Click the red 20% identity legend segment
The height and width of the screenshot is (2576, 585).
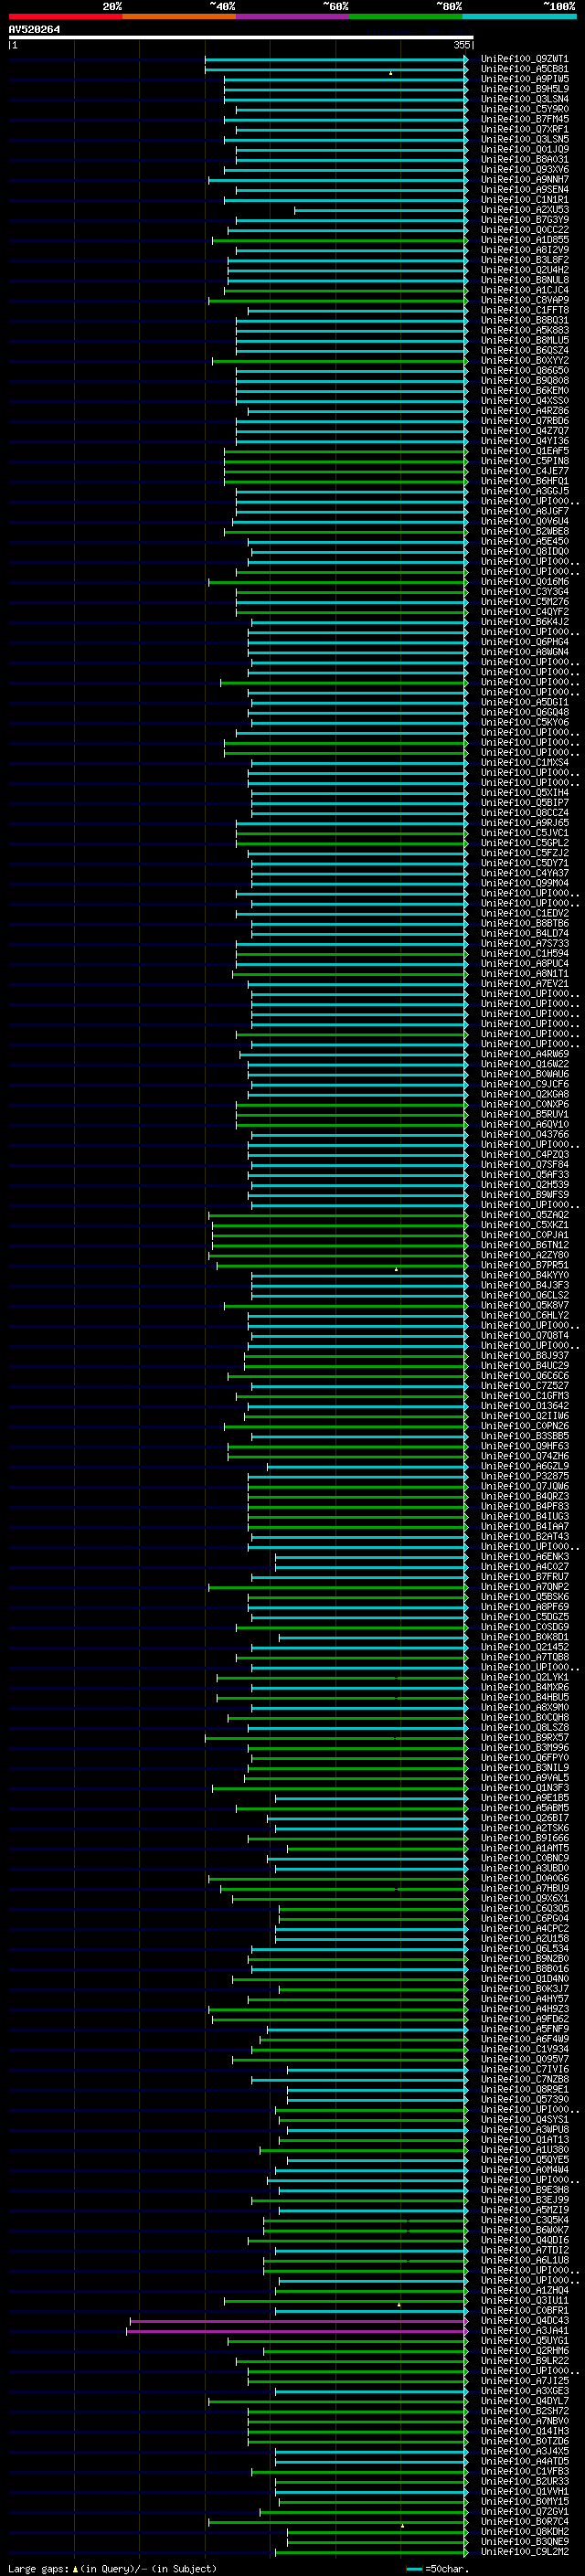[65, 16]
